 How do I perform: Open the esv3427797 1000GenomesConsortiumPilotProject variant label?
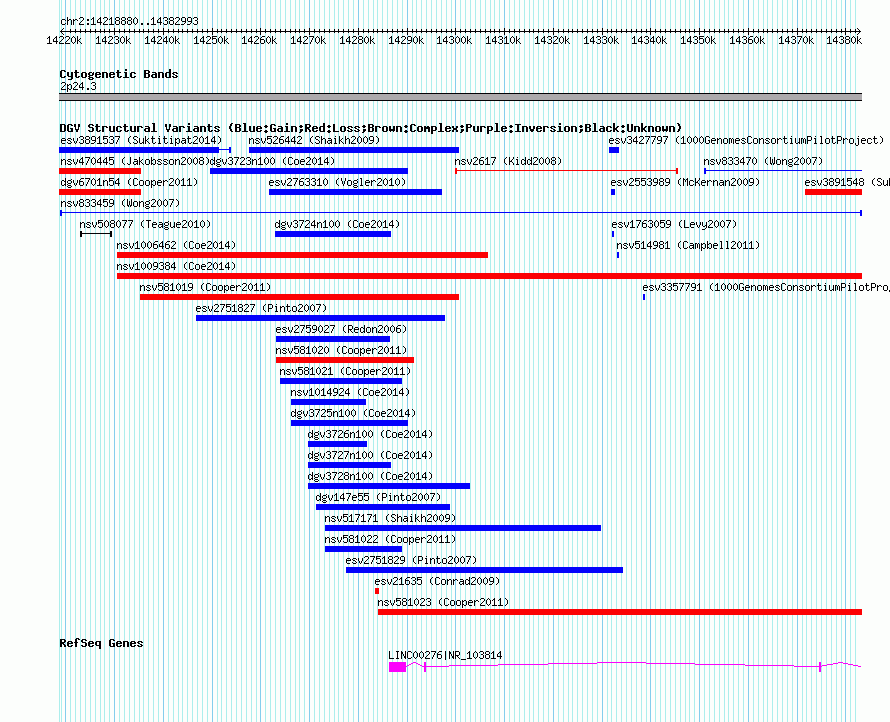click(x=746, y=140)
